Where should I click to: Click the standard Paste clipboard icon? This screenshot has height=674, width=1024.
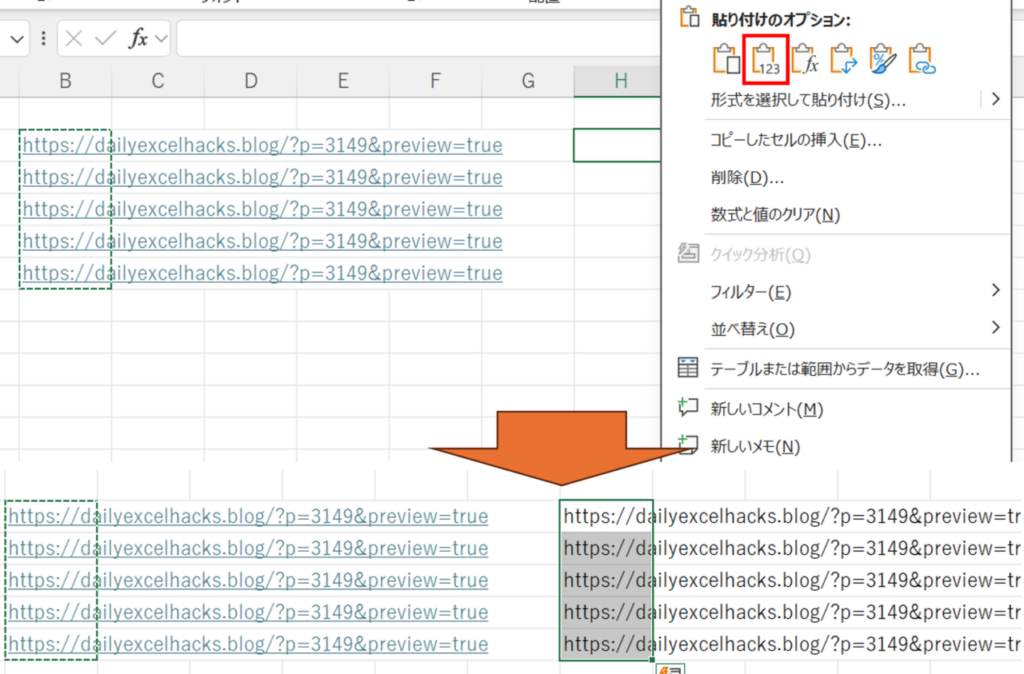725,59
